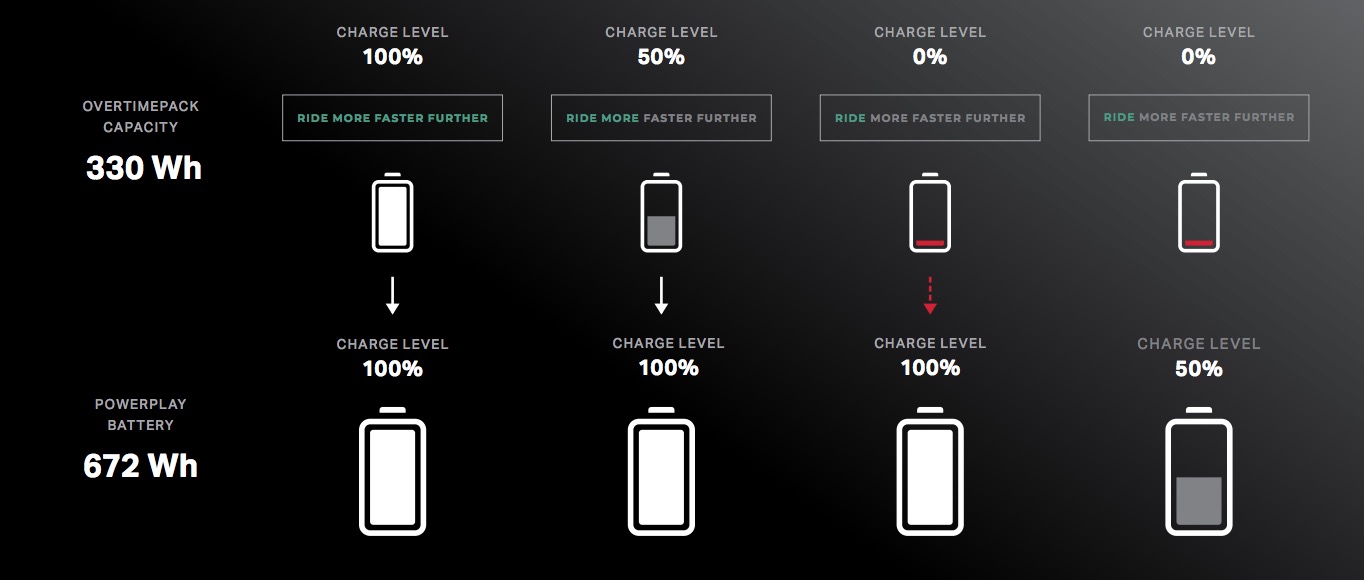The height and width of the screenshot is (580, 1364).
Task: Click the fully green RIDE MORE FASTER FURTHER box
Action: [392, 118]
